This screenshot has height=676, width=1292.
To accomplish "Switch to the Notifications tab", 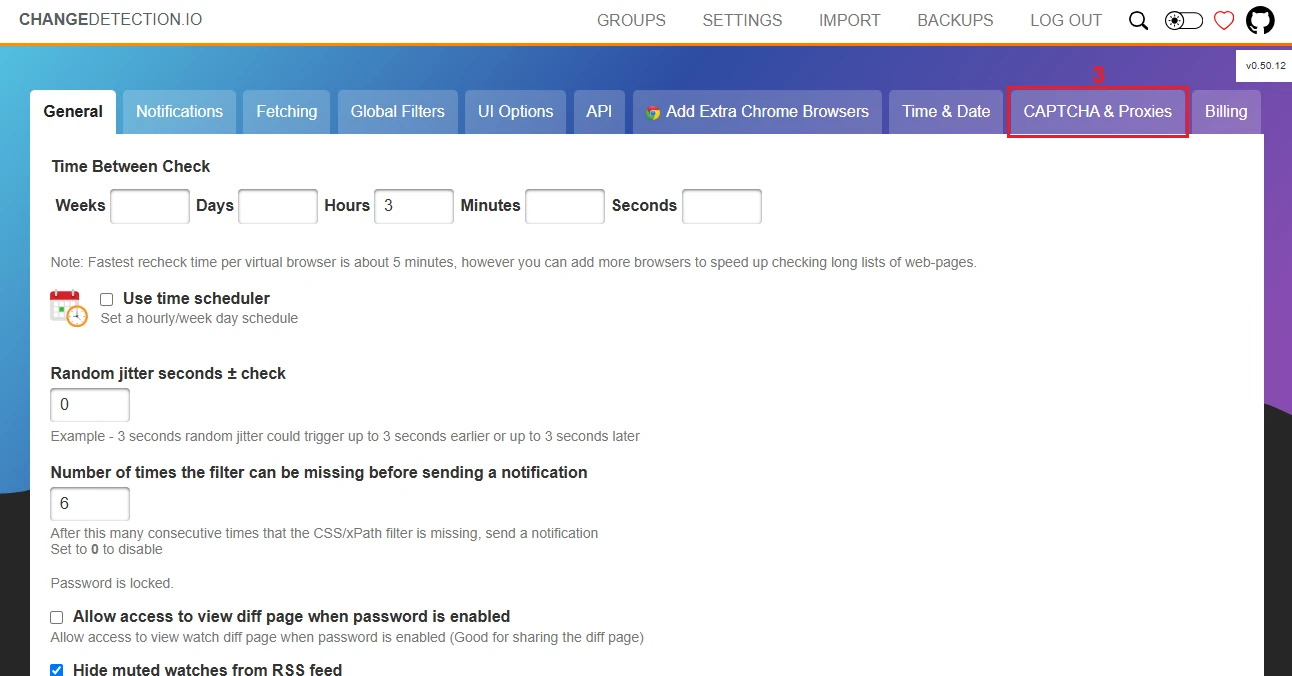I will click(x=179, y=112).
